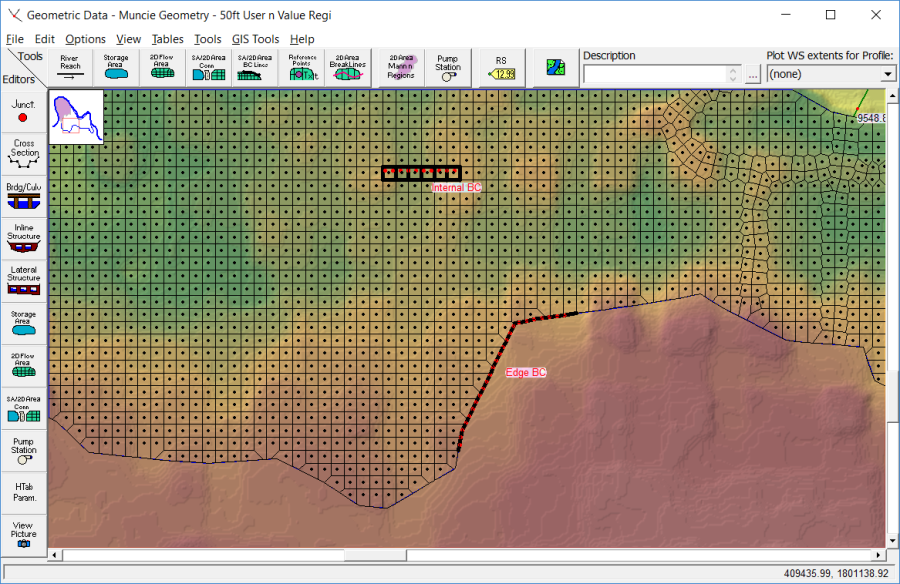The width and height of the screenshot is (900, 584).
Task: Click the ellipsis button beside Description
Action: 752,74
